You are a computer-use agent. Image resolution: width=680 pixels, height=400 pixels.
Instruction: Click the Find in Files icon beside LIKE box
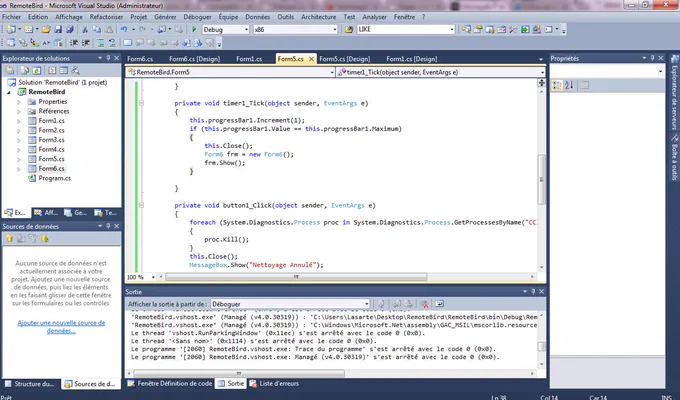tap(349, 30)
